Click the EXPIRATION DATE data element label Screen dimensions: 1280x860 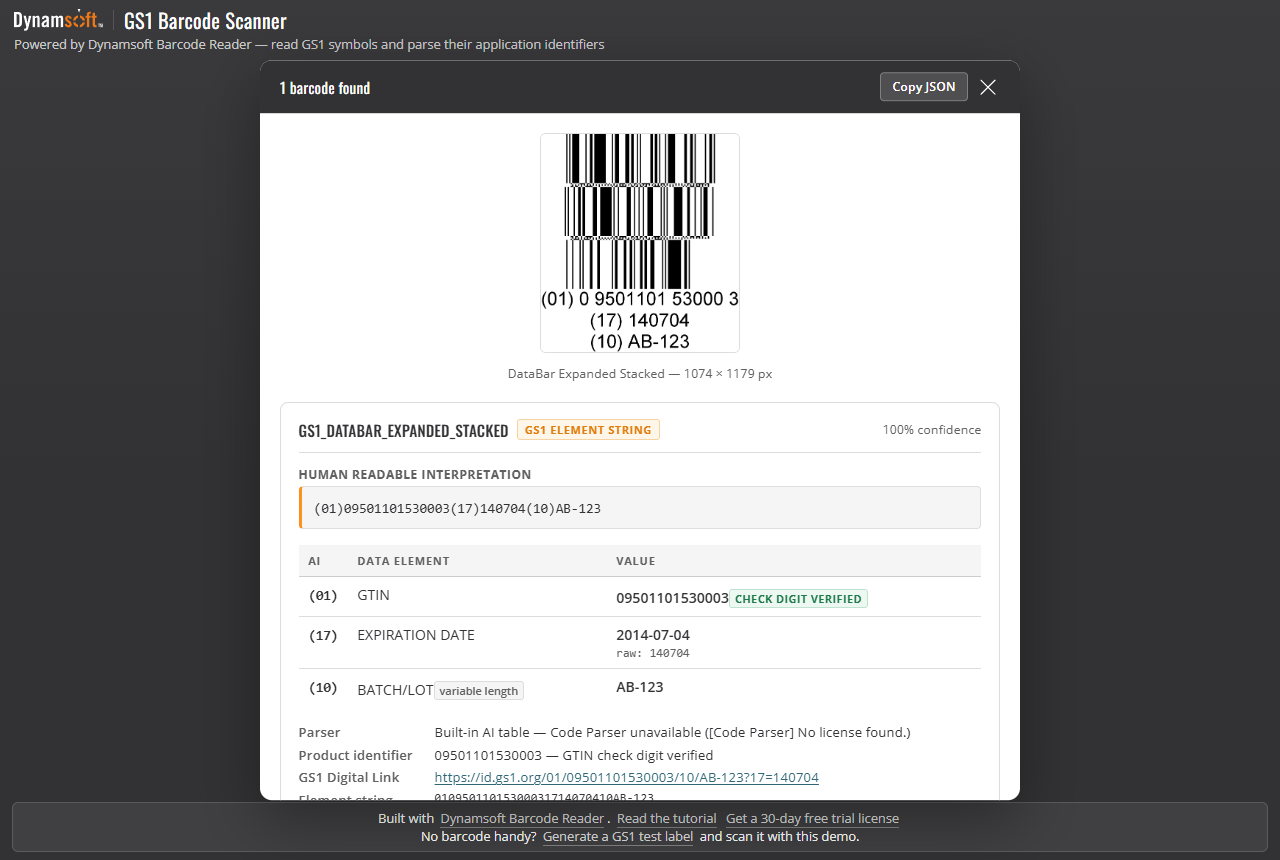tap(416, 635)
